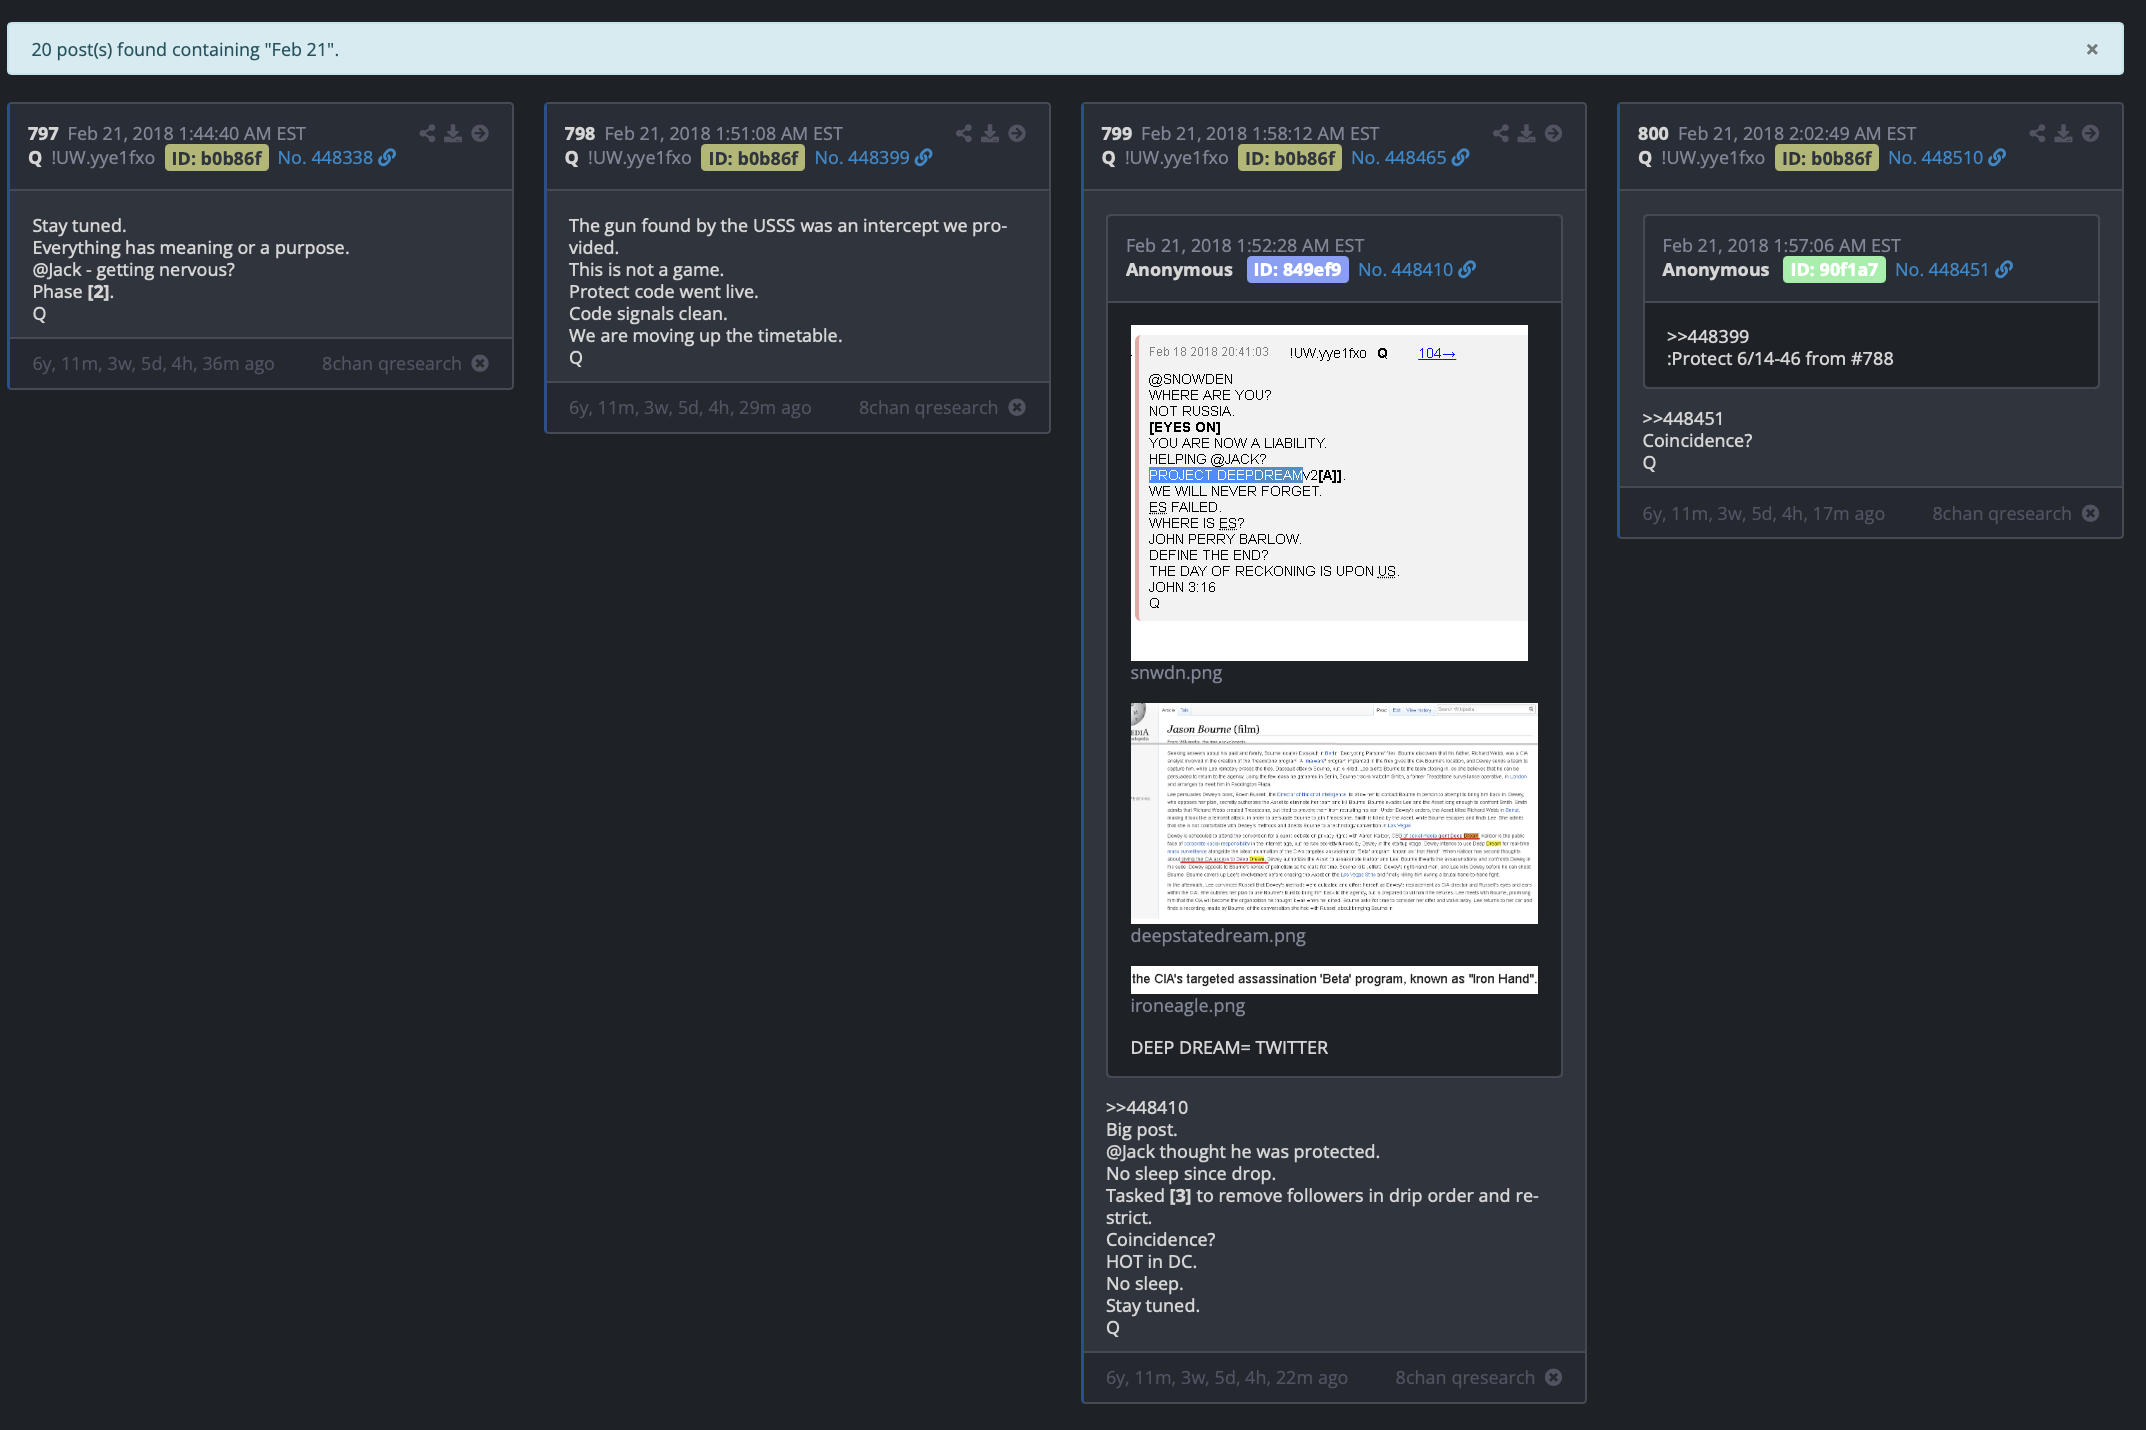Share post 799
This screenshot has height=1430, width=2146.
click(1500, 133)
